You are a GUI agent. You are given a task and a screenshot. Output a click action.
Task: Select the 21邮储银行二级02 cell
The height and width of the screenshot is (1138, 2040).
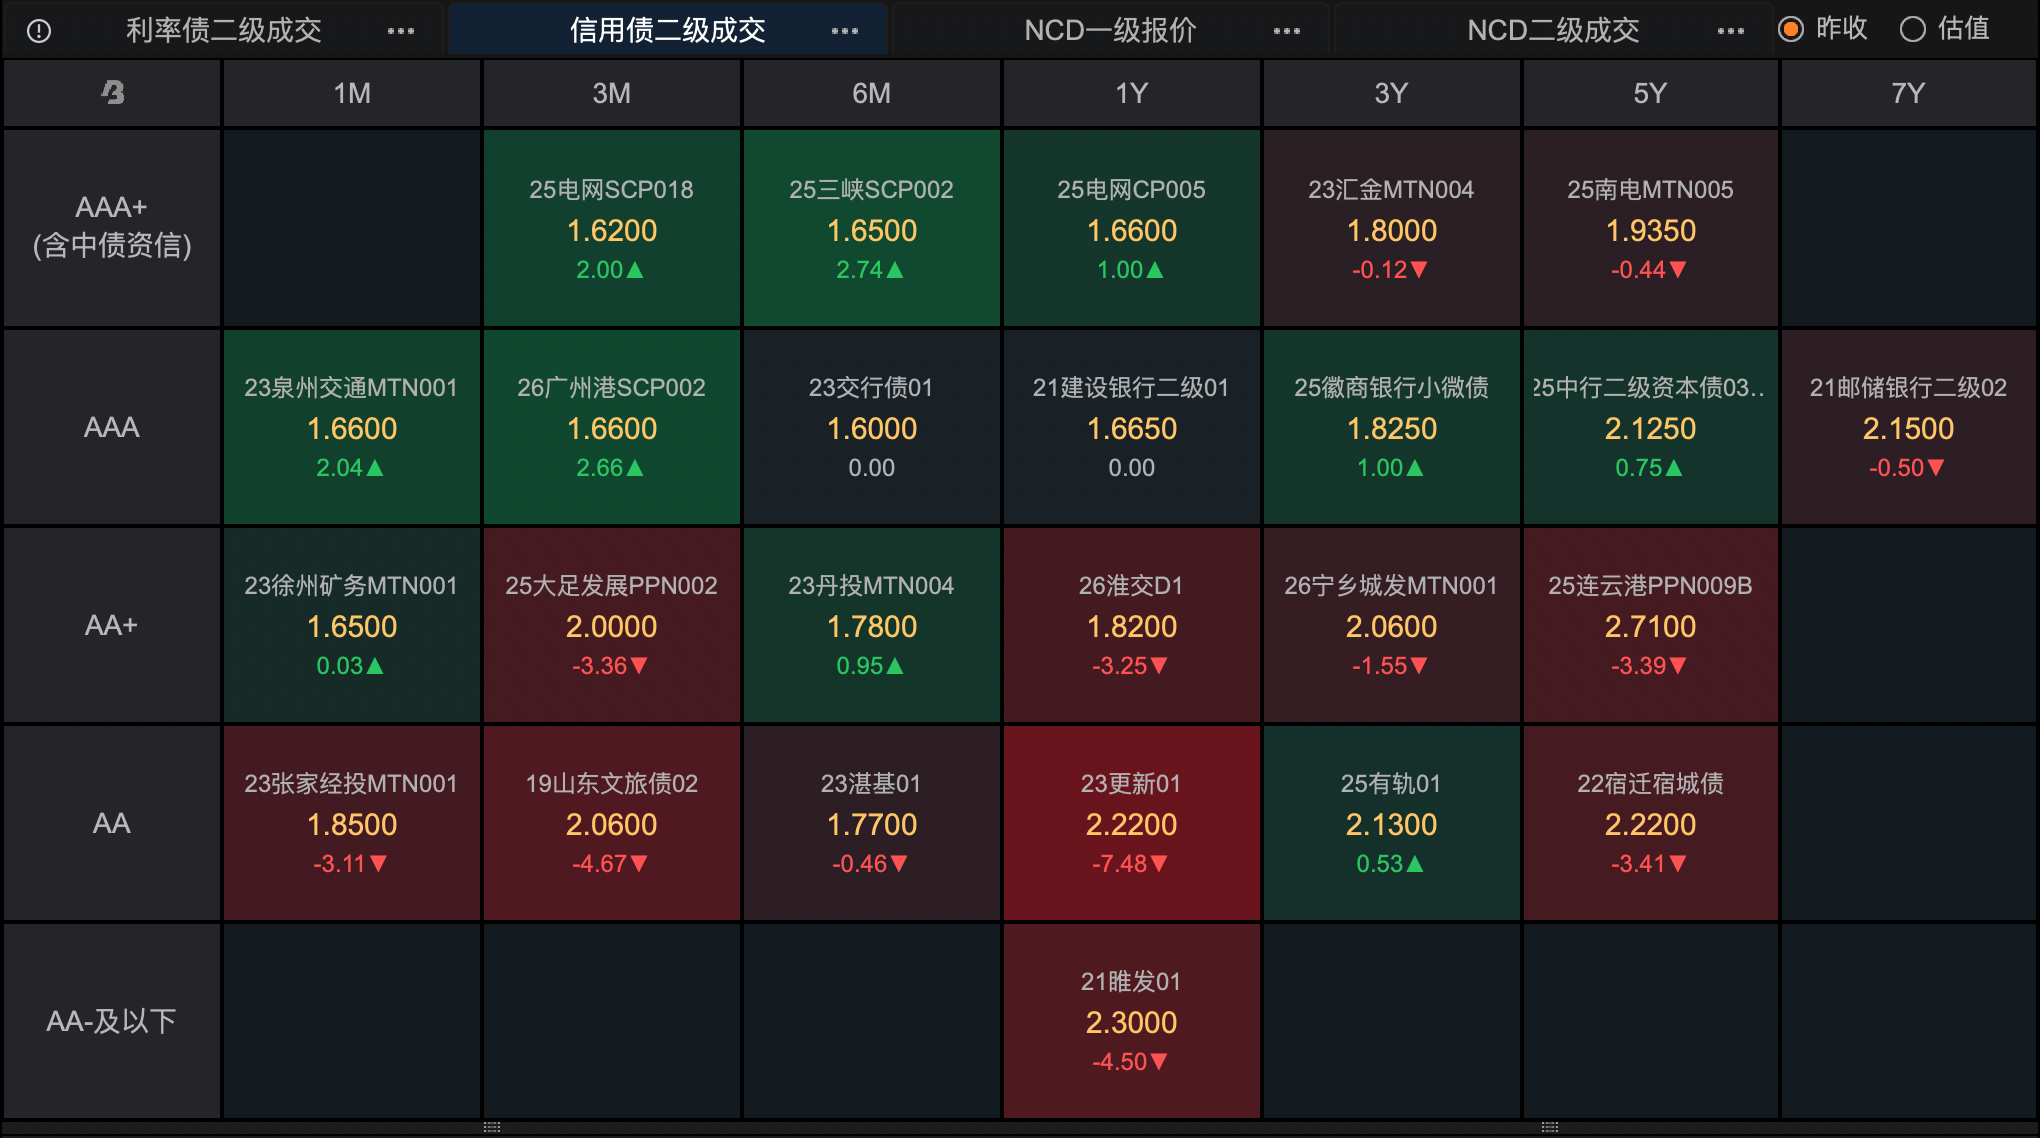[x=1908, y=427]
